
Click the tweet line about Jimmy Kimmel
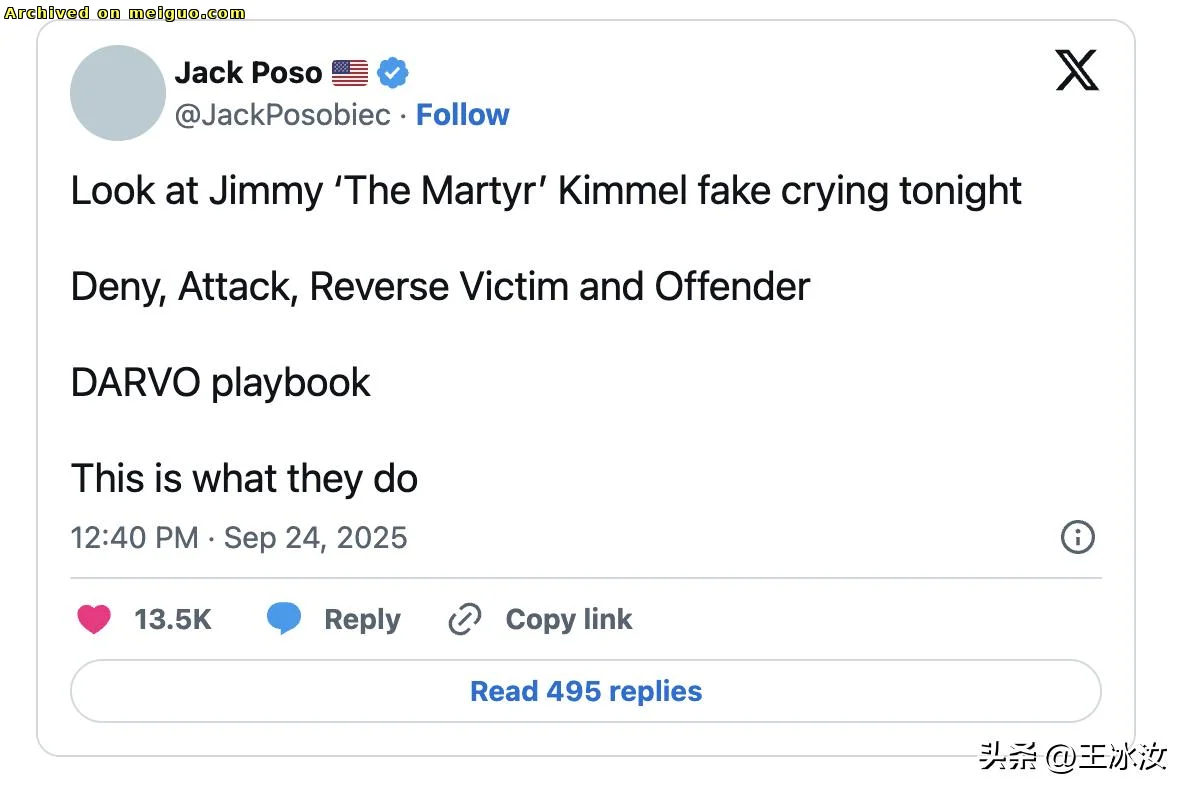pos(546,191)
